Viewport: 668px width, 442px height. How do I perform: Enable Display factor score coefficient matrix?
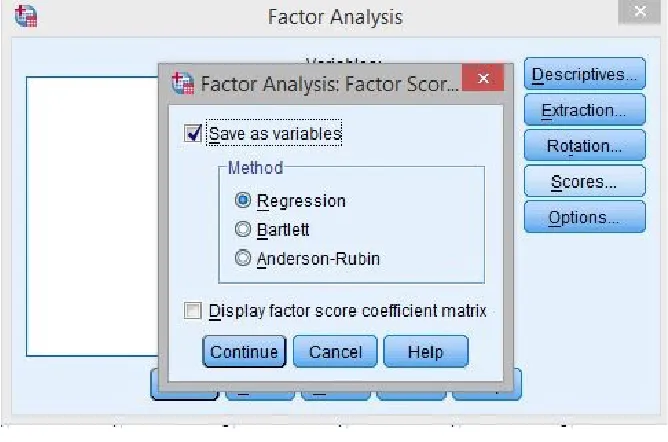(x=192, y=310)
